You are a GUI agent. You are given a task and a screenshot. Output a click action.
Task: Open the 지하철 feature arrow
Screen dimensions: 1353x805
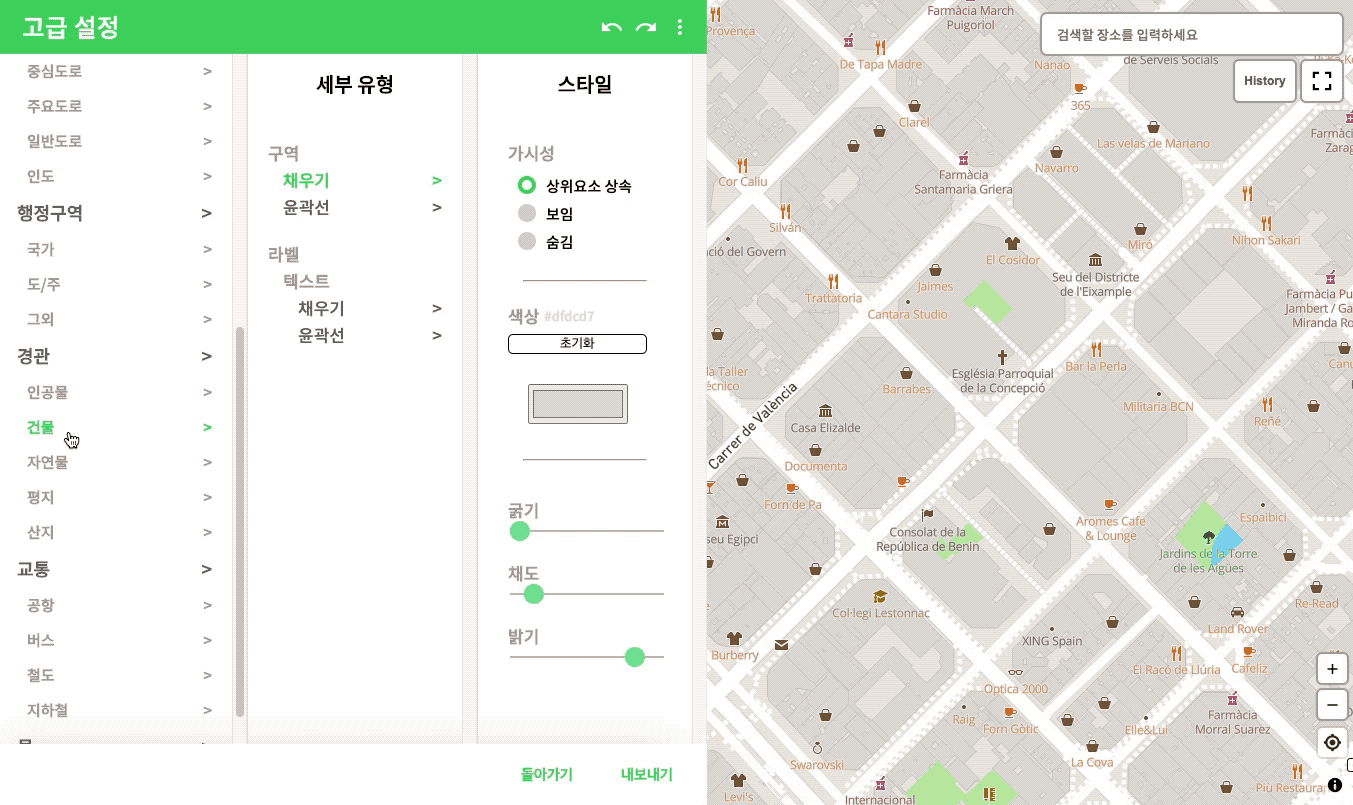pos(207,710)
